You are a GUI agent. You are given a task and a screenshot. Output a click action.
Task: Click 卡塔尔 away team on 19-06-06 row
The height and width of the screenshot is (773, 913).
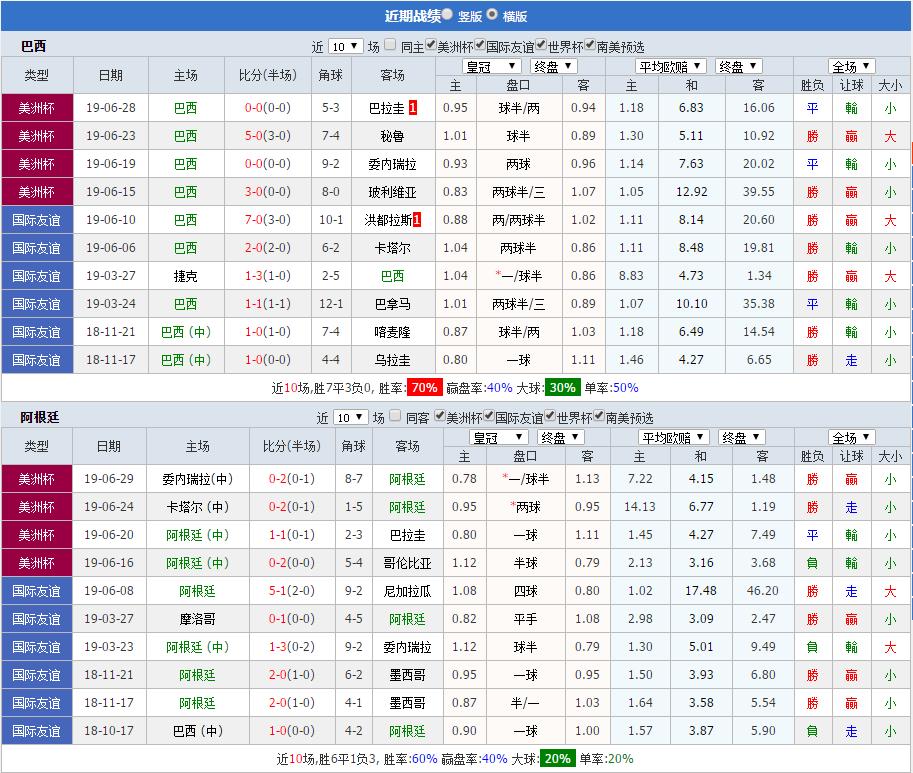392,247
